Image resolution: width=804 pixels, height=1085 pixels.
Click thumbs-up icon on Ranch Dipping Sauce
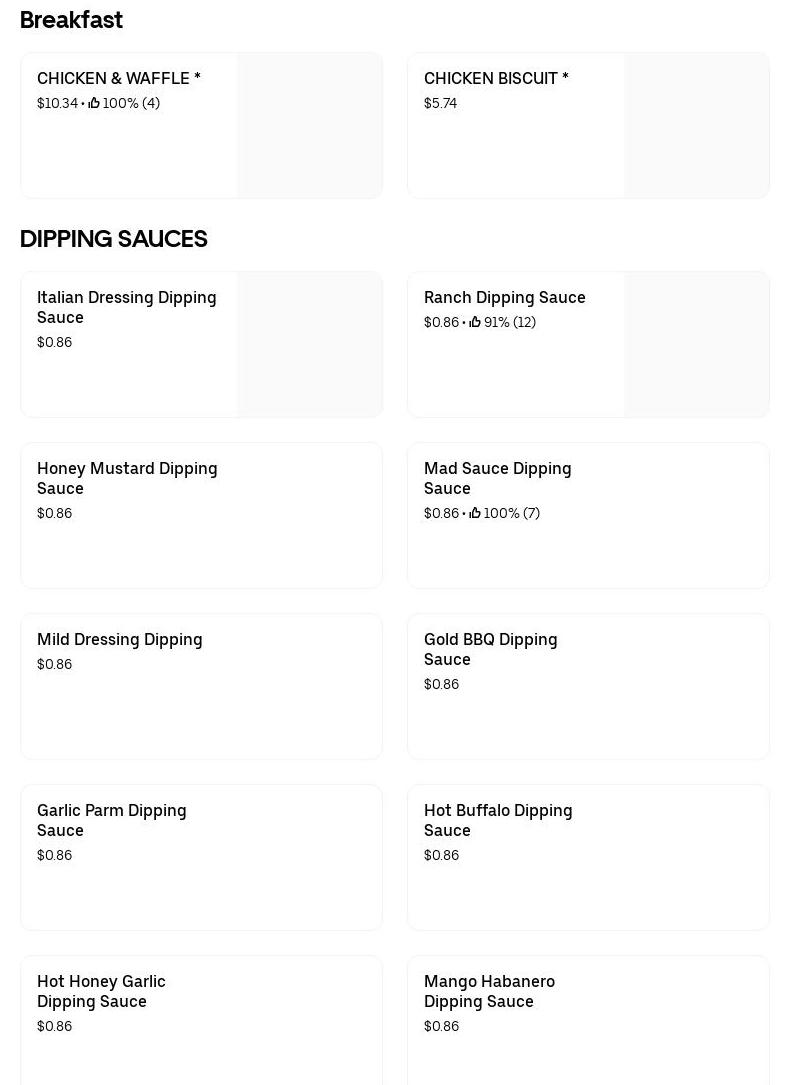pyautogui.click(x=475, y=322)
